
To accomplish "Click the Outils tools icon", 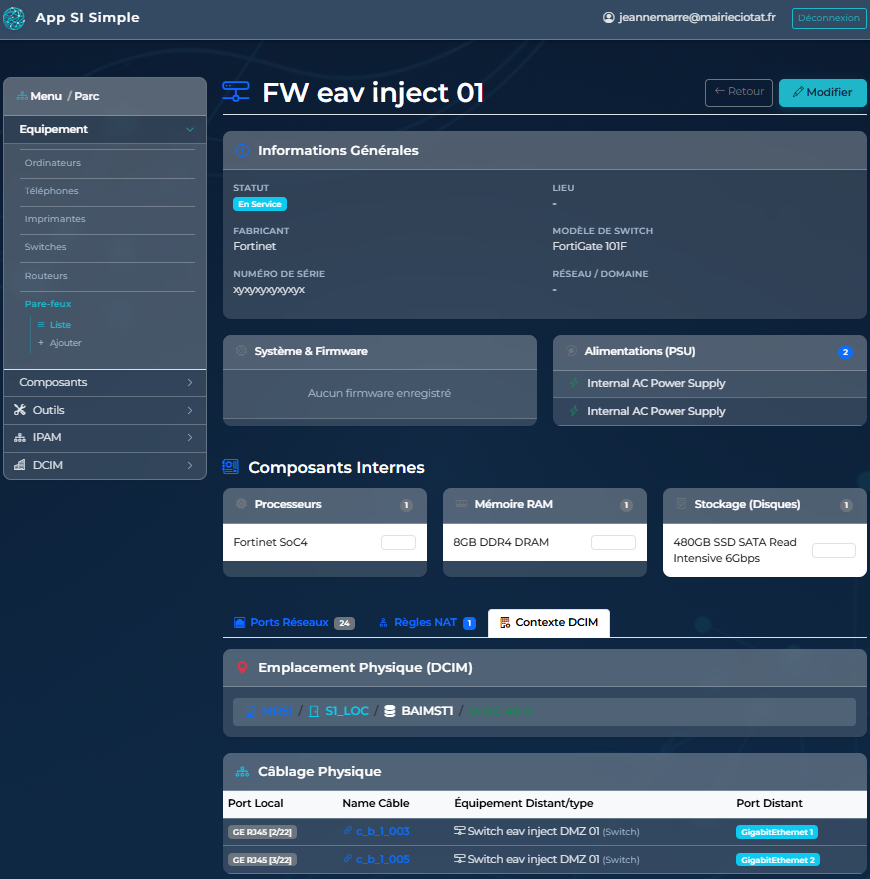I will [20, 410].
